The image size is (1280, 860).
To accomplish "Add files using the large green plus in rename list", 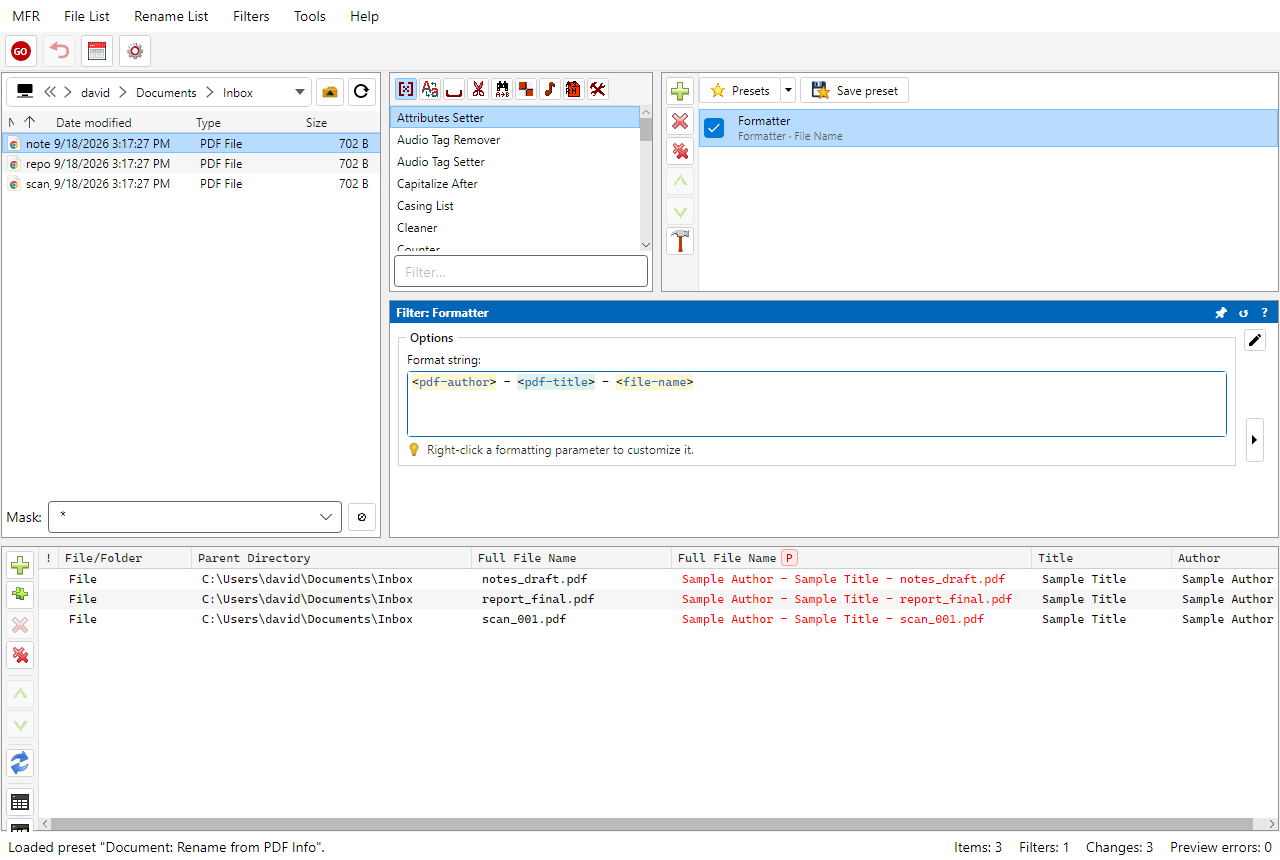I will (20, 565).
